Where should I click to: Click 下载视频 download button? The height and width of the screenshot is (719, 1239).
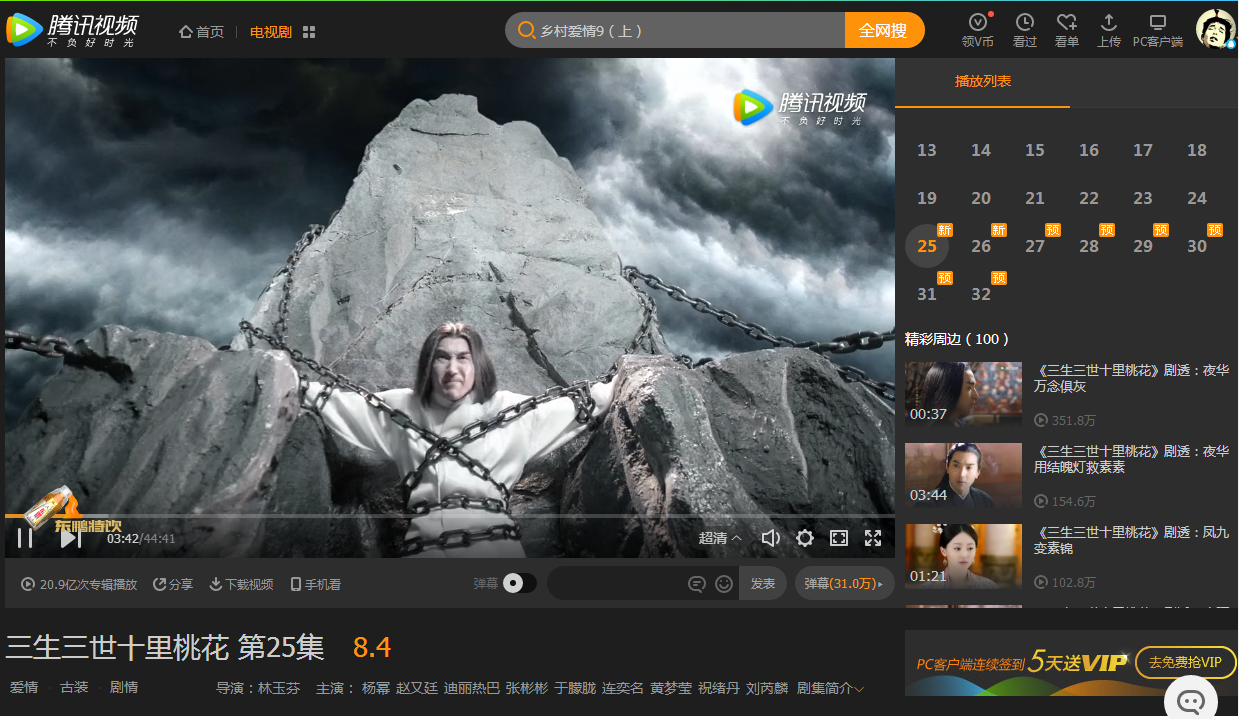(x=241, y=584)
